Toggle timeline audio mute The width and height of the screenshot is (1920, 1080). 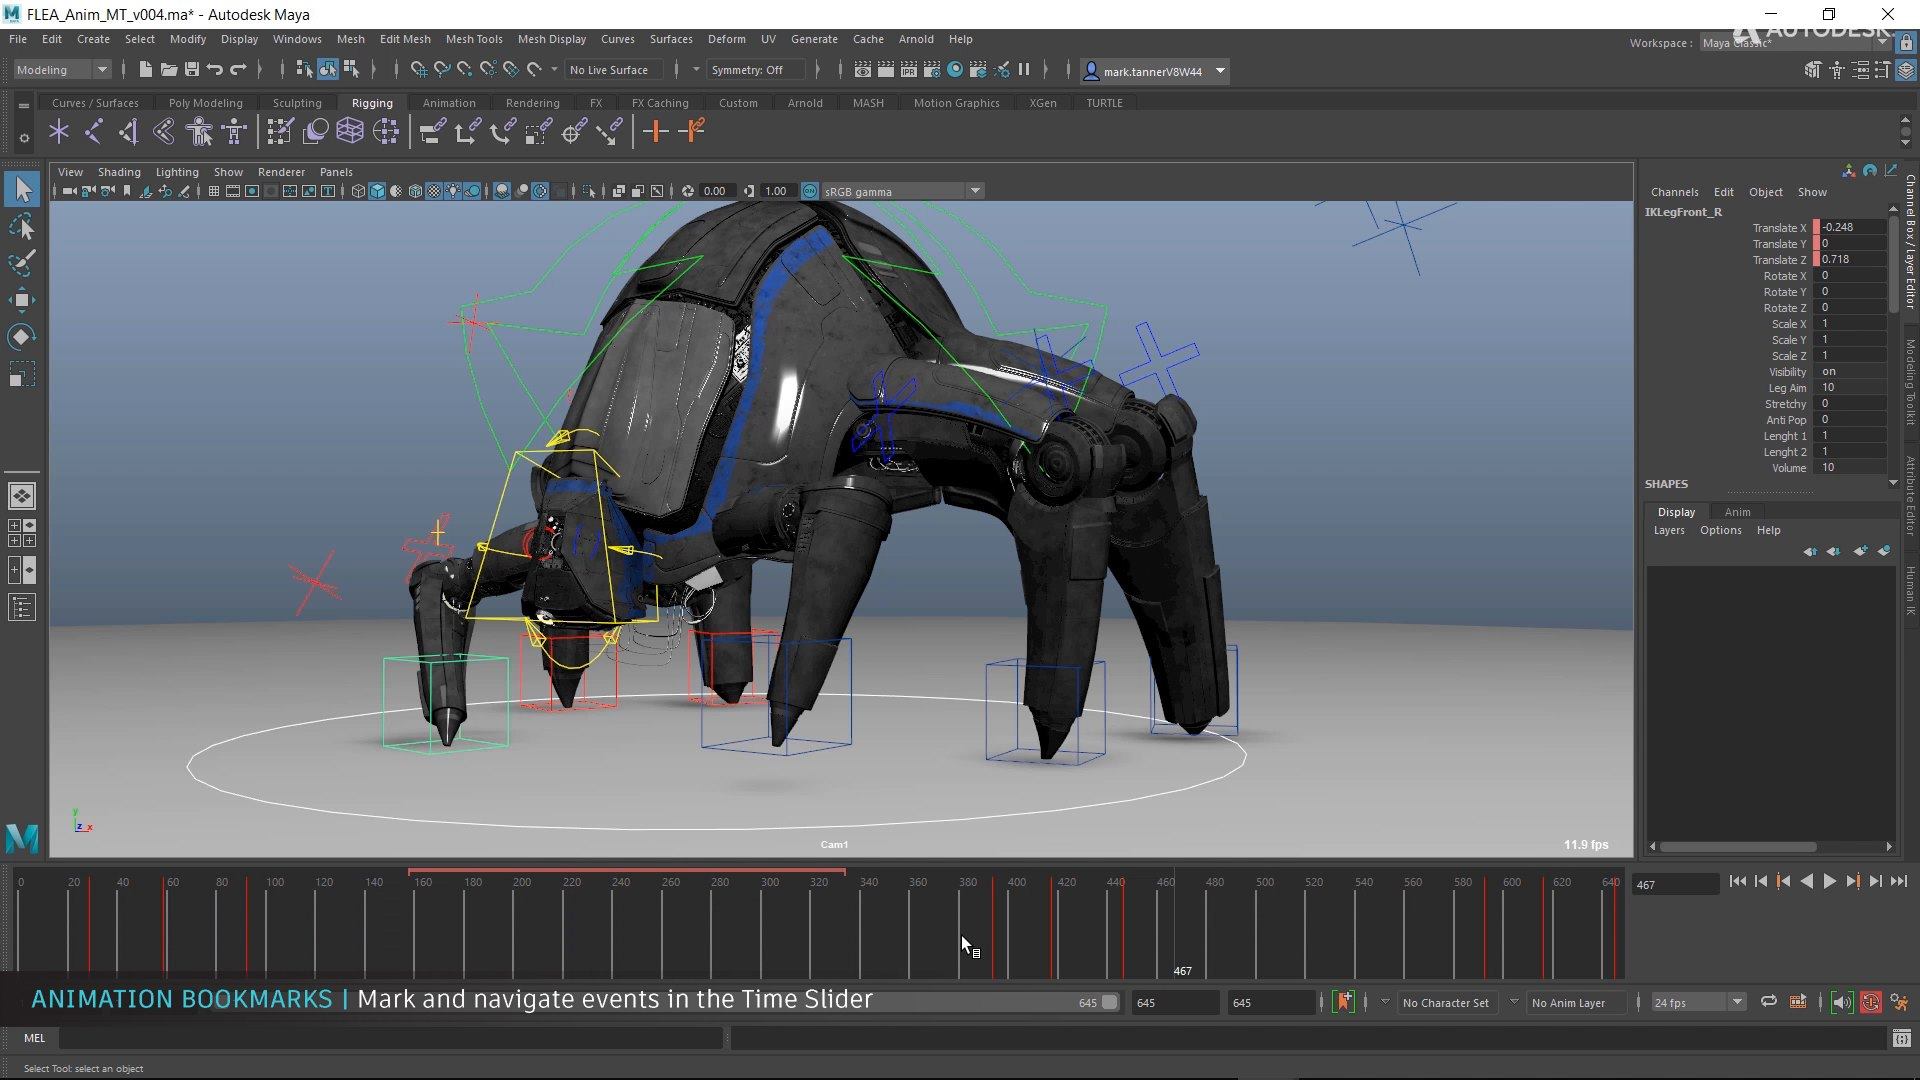[1841, 1002]
